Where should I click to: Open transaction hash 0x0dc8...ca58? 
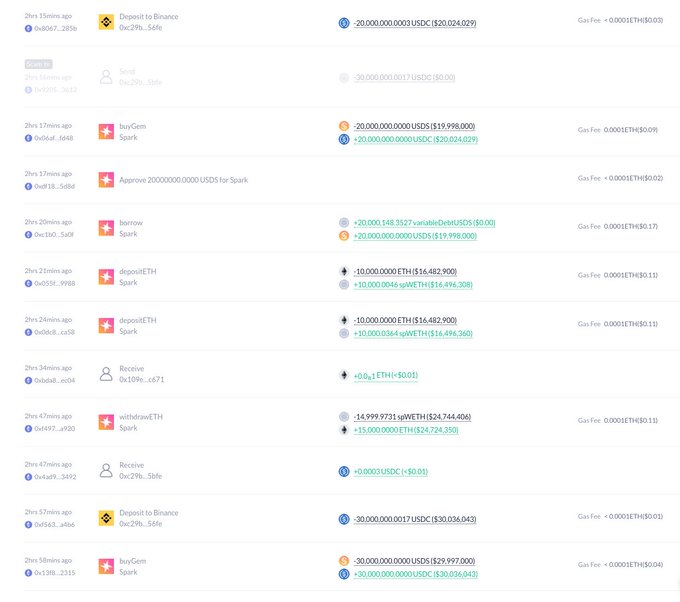(55, 332)
